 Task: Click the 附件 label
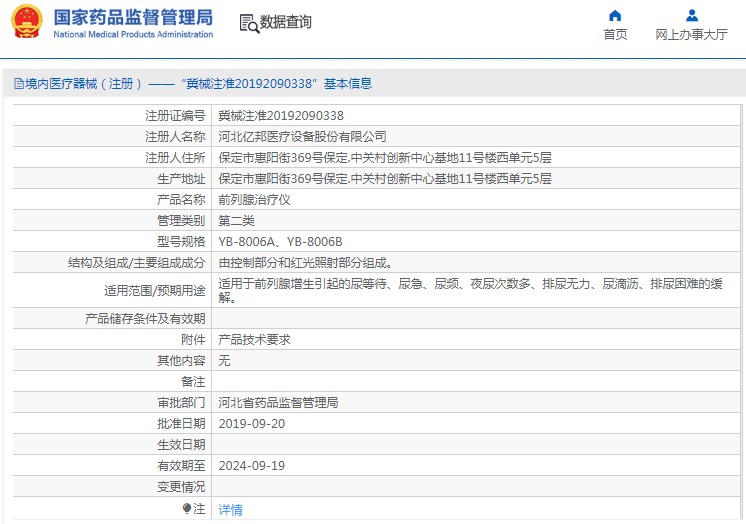point(193,340)
